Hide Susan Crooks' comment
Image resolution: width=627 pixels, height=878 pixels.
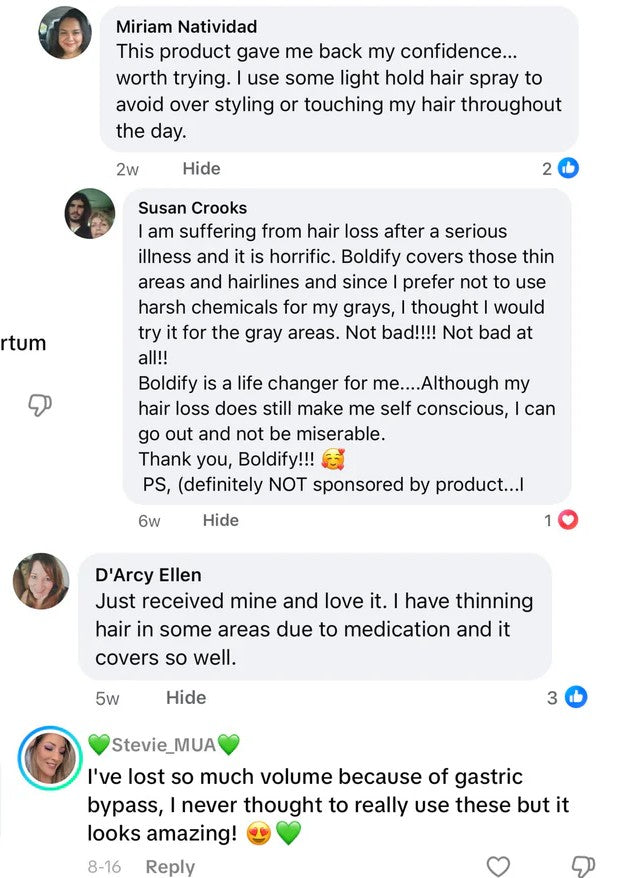(x=221, y=520)
